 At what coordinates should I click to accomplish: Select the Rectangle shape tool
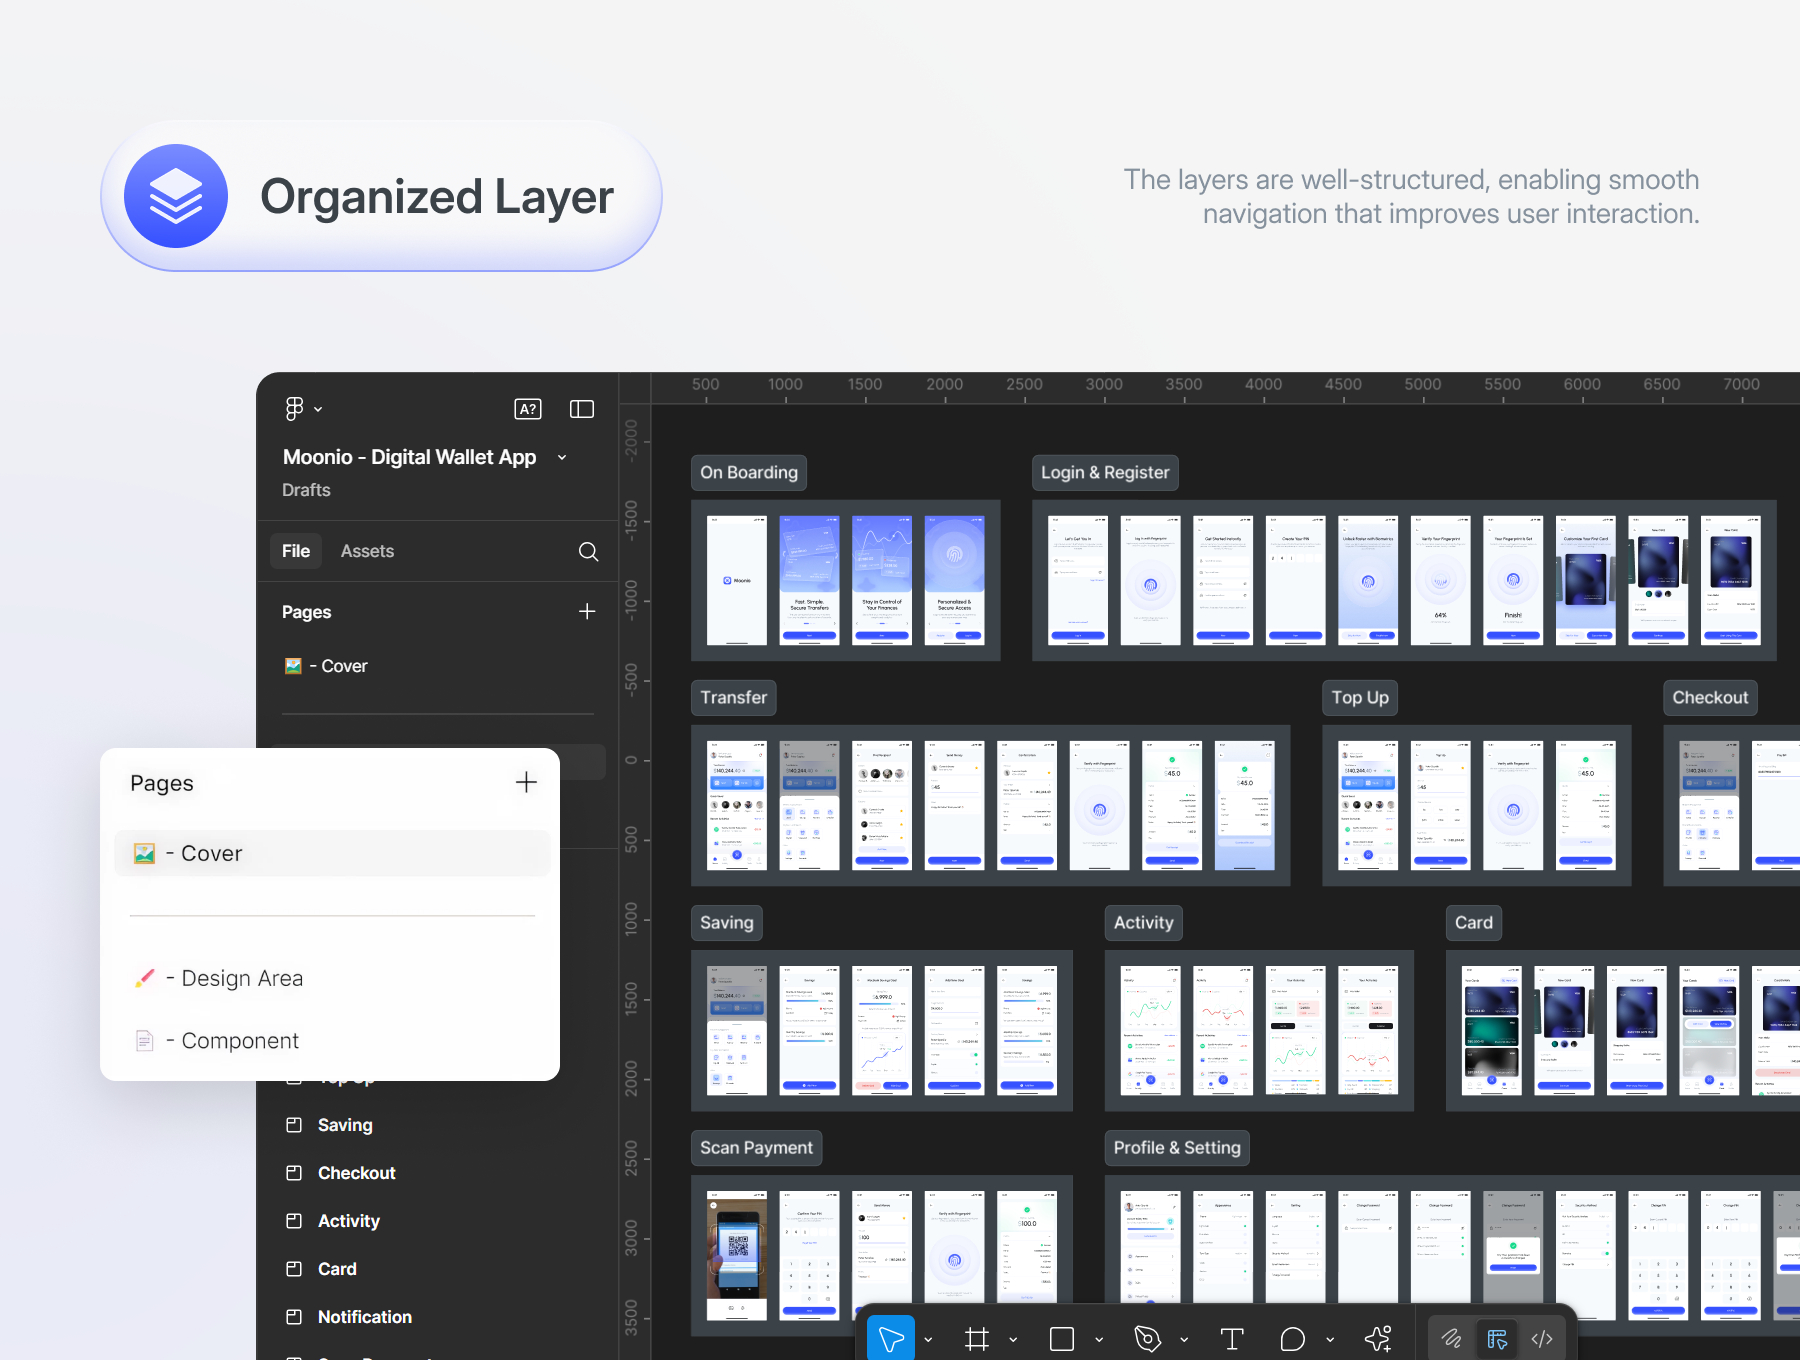point(1062,1339)
